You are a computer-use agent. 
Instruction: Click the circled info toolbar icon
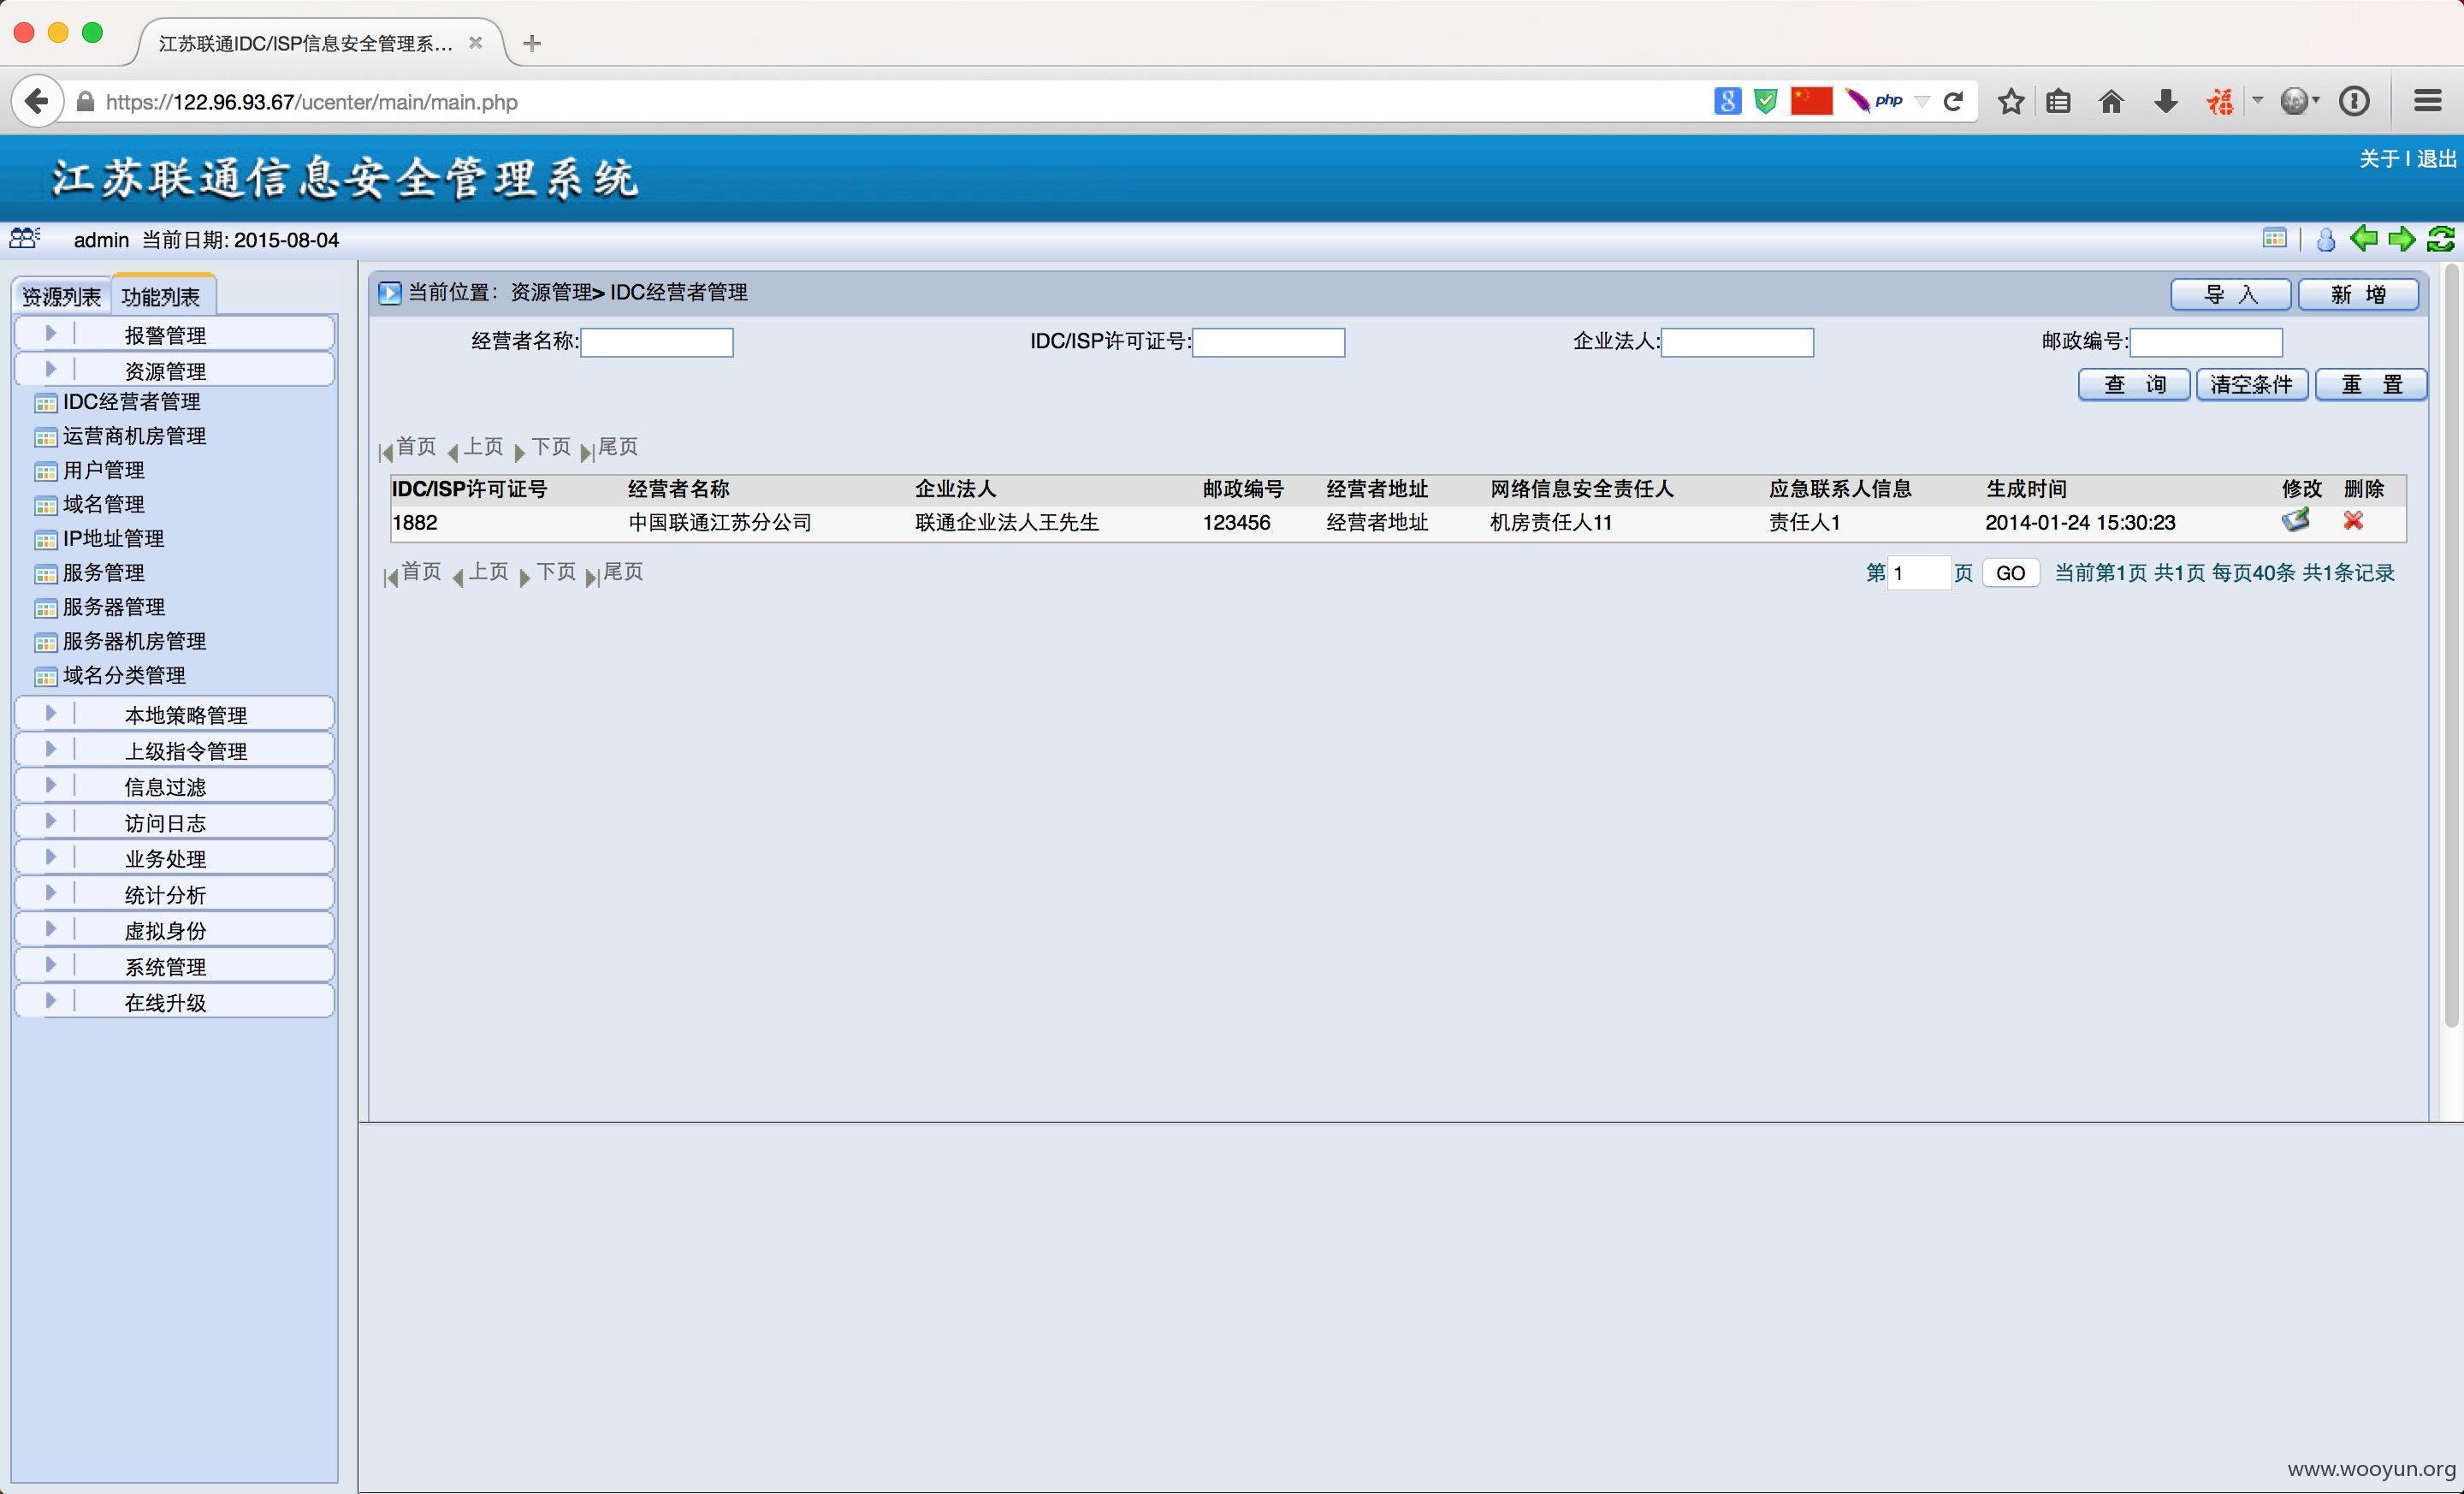click(2354, 101)
